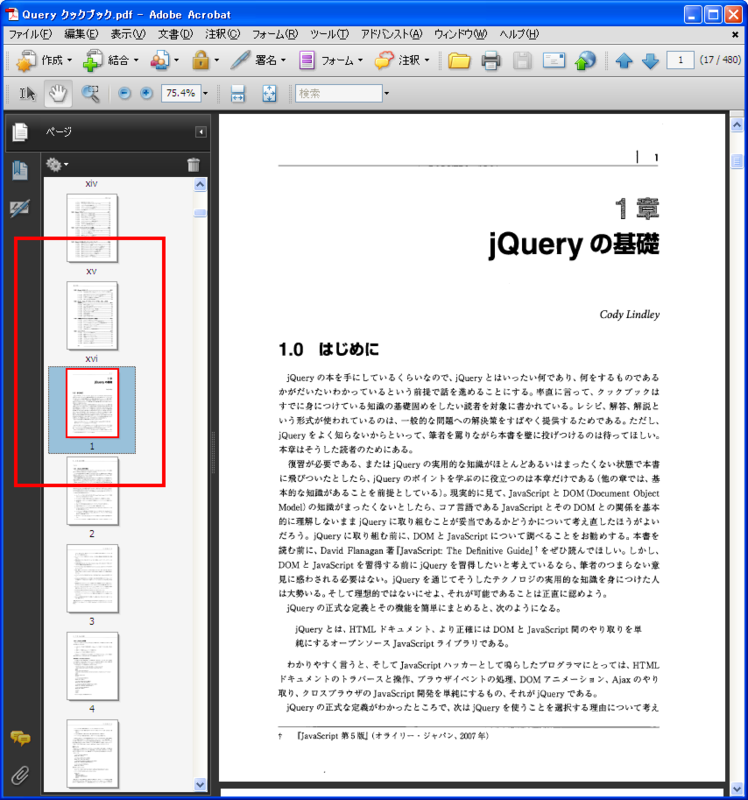Image resolution: width=748 pixels, height=800 pixels.
Task: Open the Comments panel icon
Action: point(20,738)
